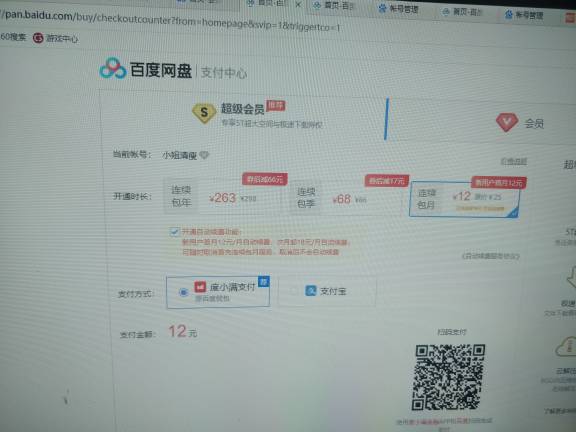Open the auto-renewal service agreement link
Image resolution: width=576 pixels, height=432 pixels.
pyautogui.click(x=490, y=256)
